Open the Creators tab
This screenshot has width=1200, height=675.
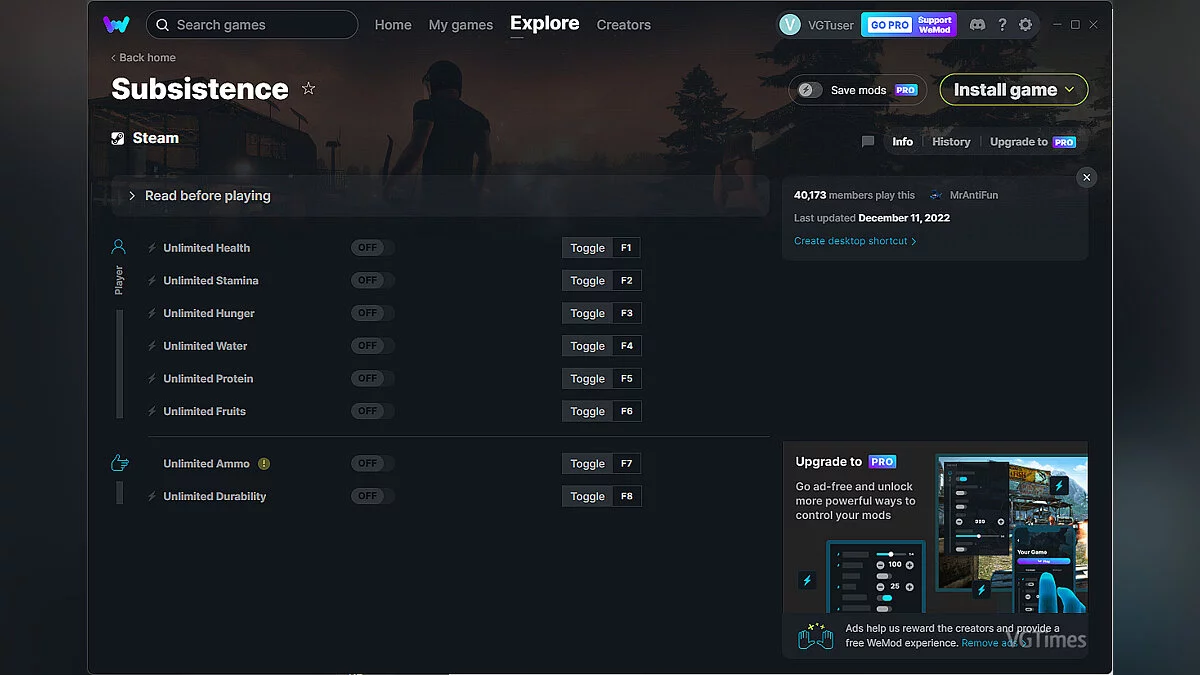pyautogui.click(x=624, y=25)
